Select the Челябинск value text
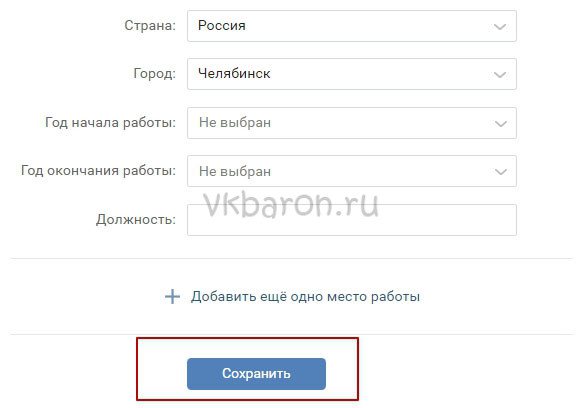This screenshot has width=583, height=408. pyautogui.click(x=234, y=73)
